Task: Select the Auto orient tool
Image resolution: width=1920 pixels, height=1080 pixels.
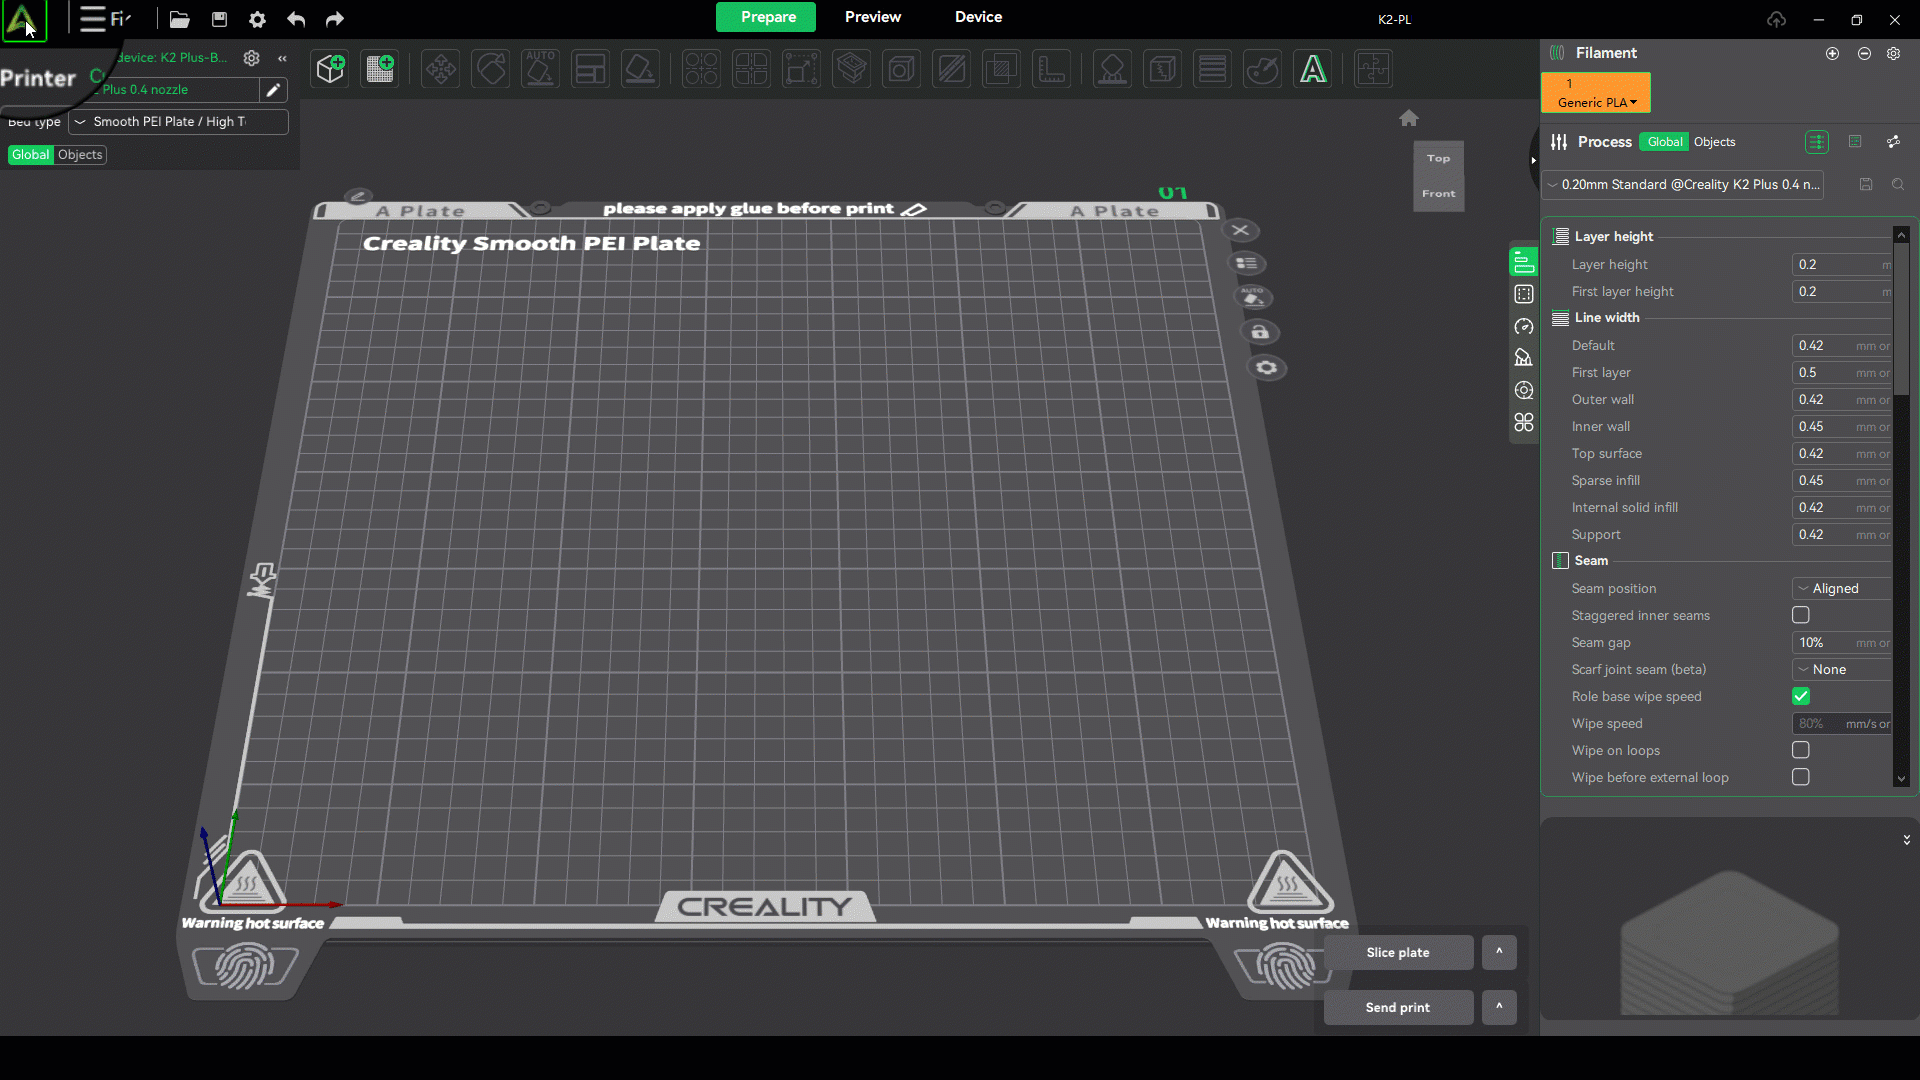Action: coord(540,69)
